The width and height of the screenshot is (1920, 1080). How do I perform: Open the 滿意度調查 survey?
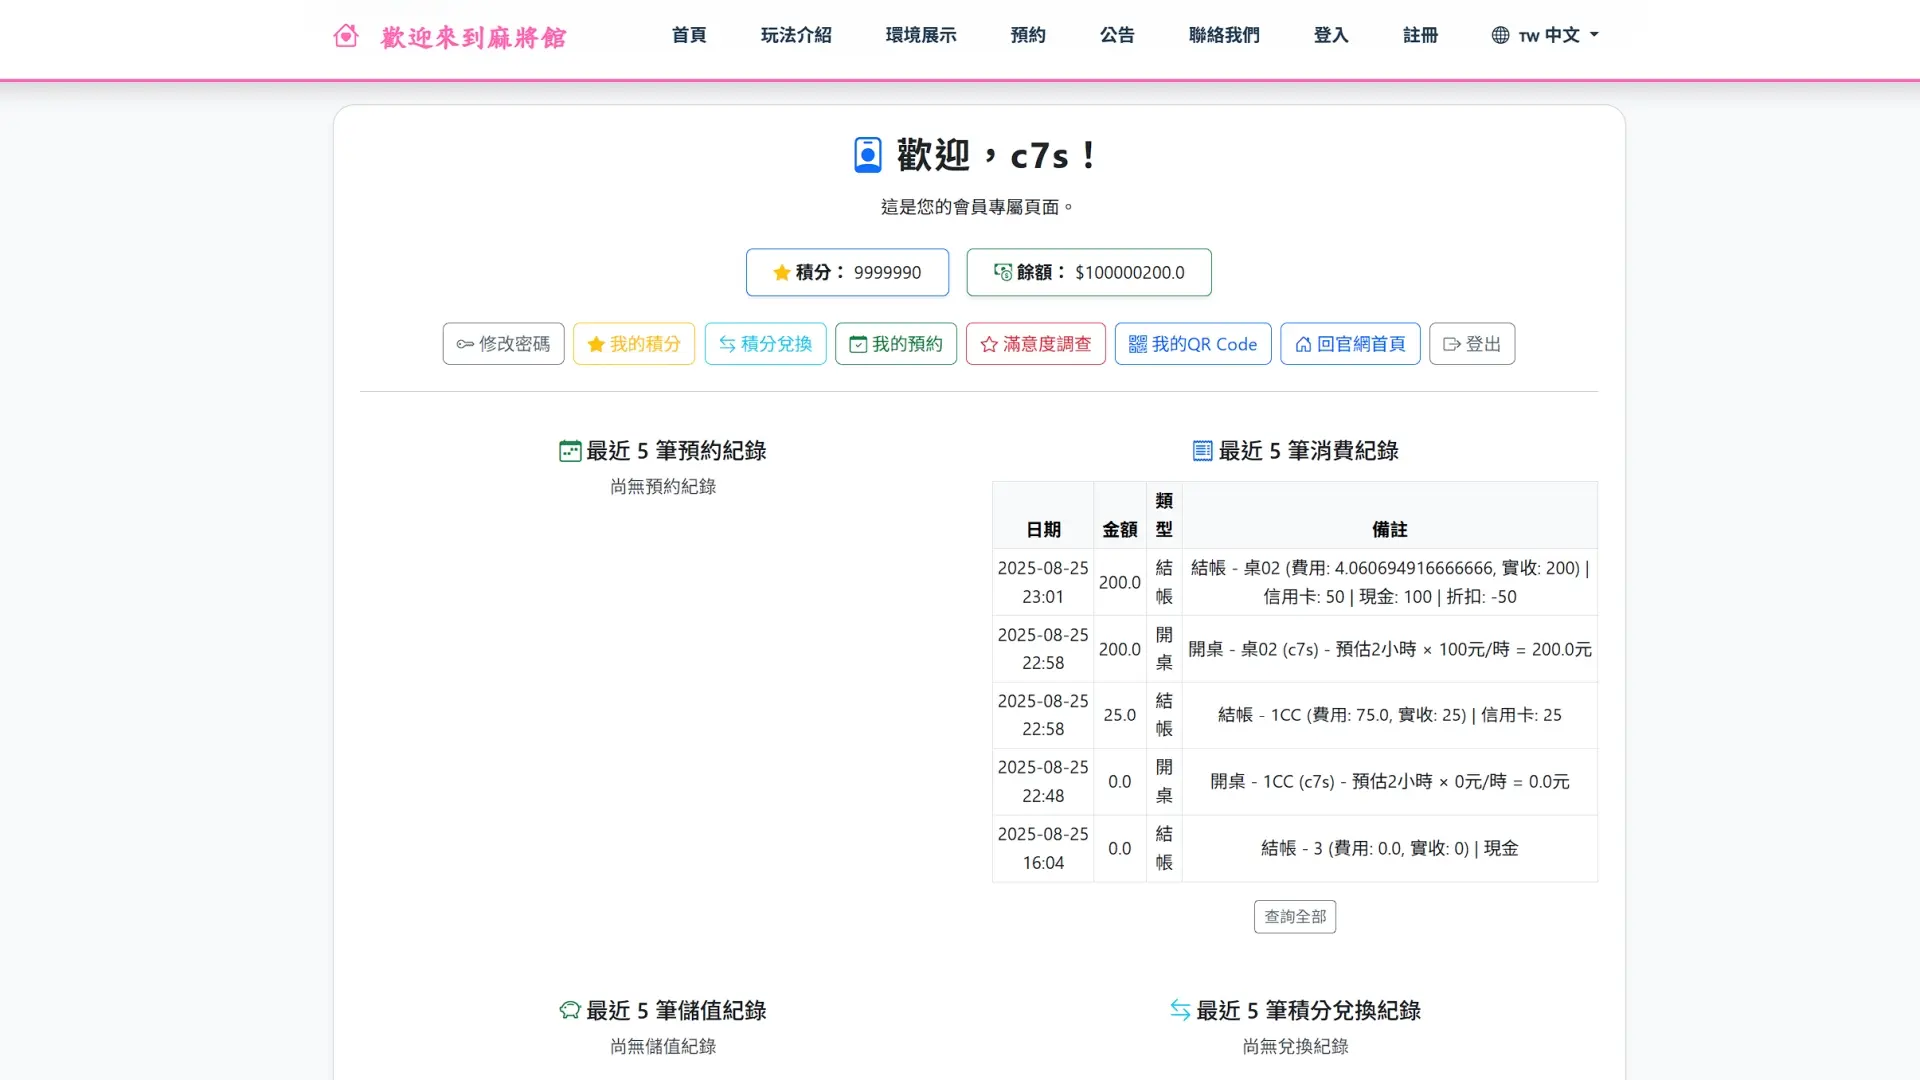click(1036, 344)
